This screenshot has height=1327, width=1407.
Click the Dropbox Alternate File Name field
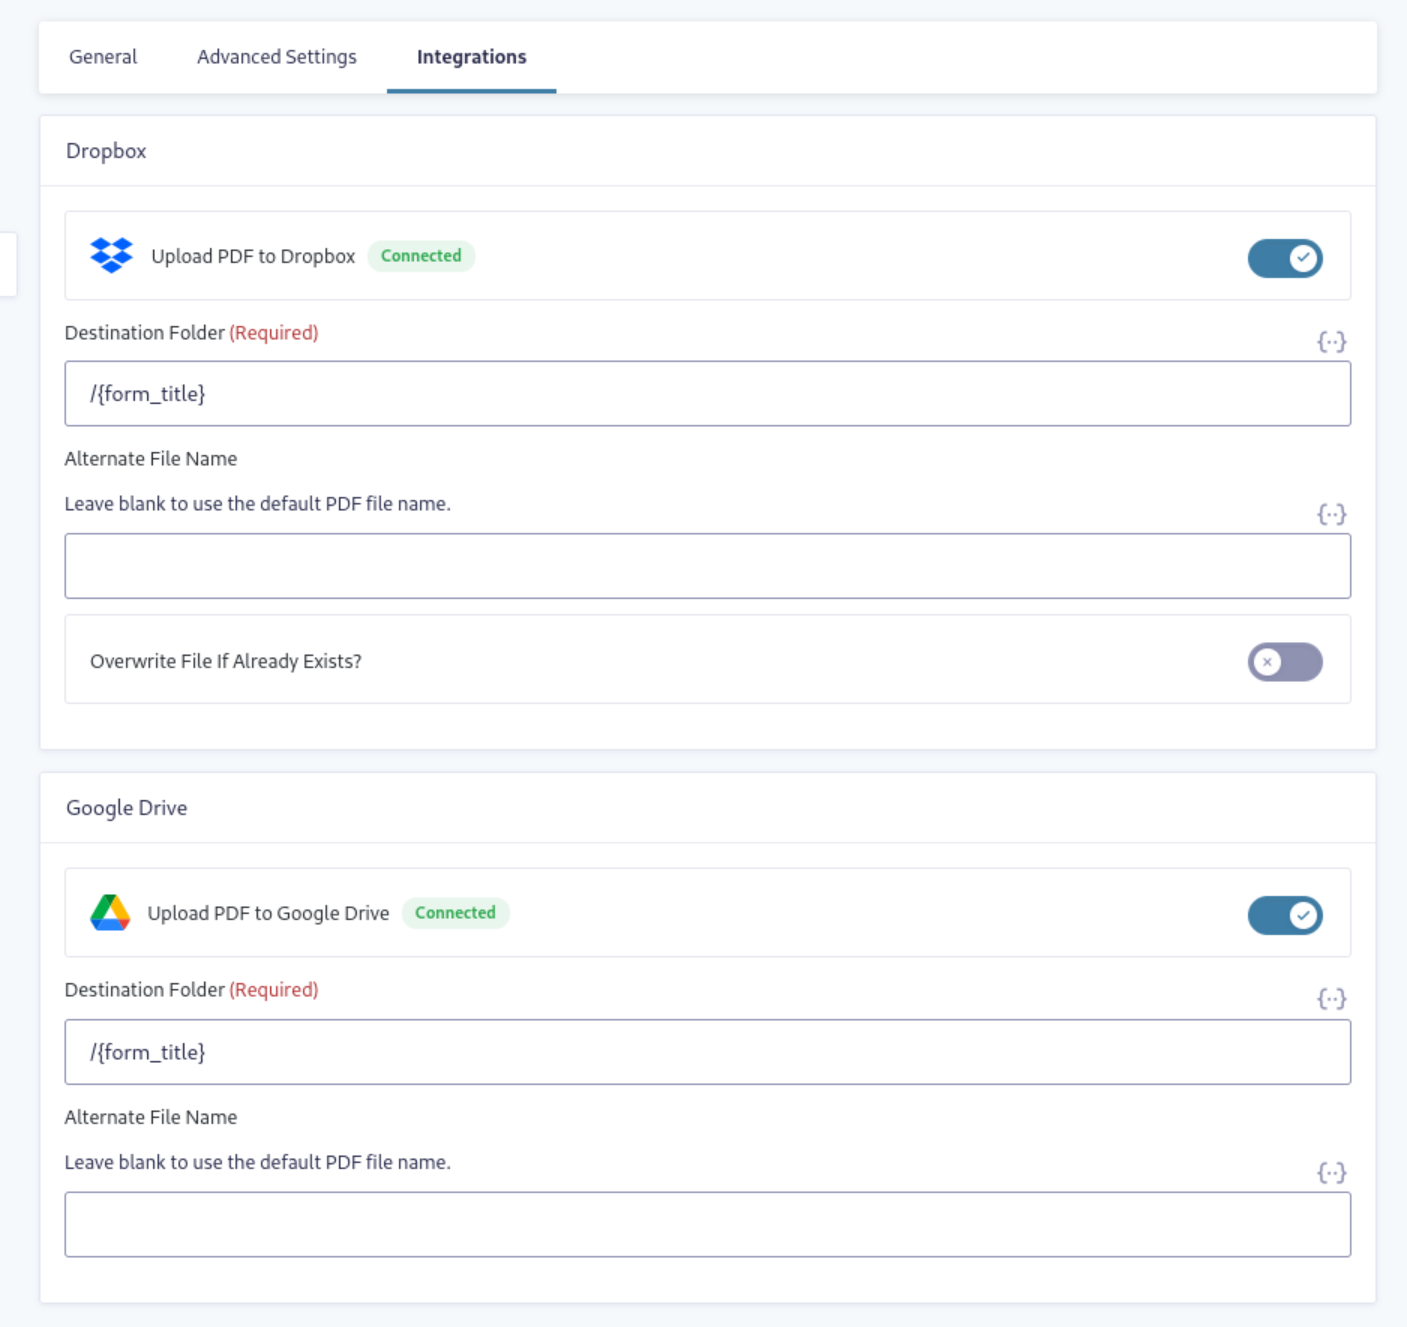click(707, 566)
